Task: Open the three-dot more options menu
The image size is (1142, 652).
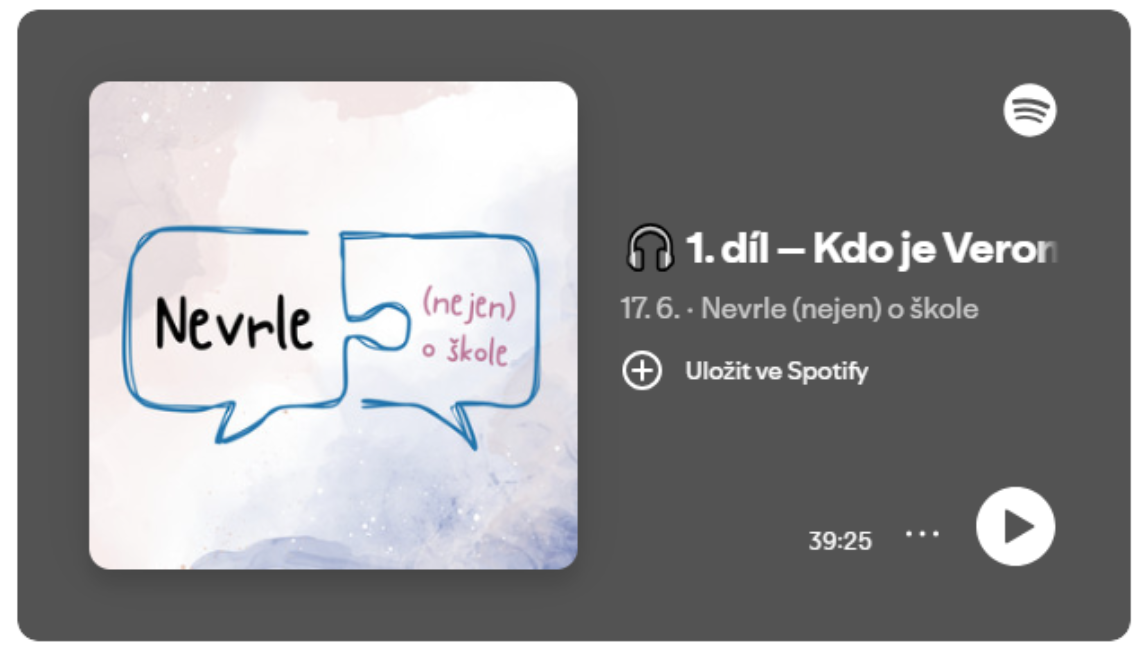Action: [x=922, y=534]
